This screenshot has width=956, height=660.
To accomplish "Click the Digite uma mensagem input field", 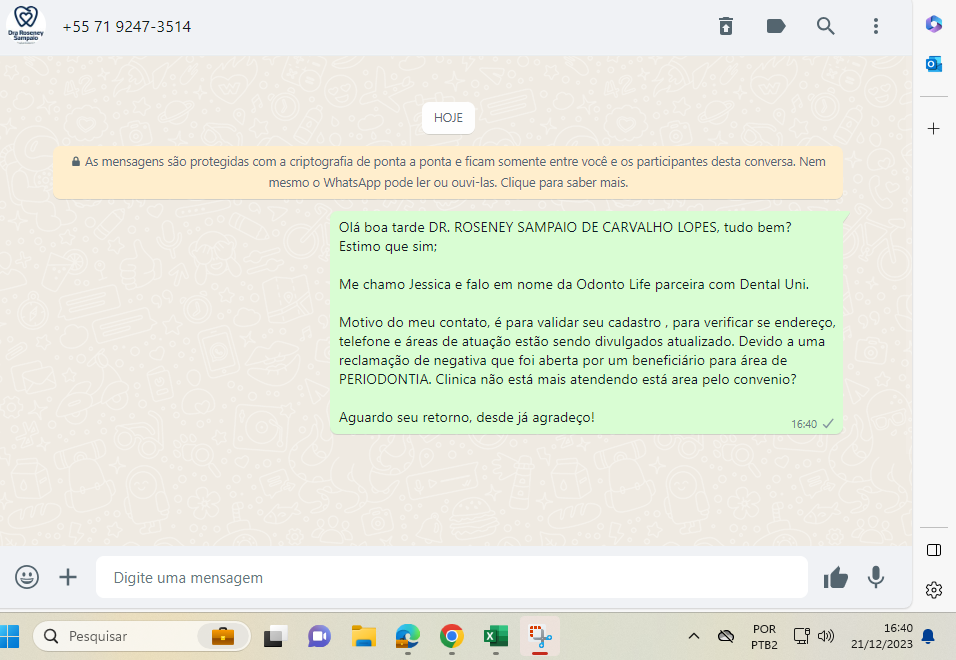I will pos(450,577).
